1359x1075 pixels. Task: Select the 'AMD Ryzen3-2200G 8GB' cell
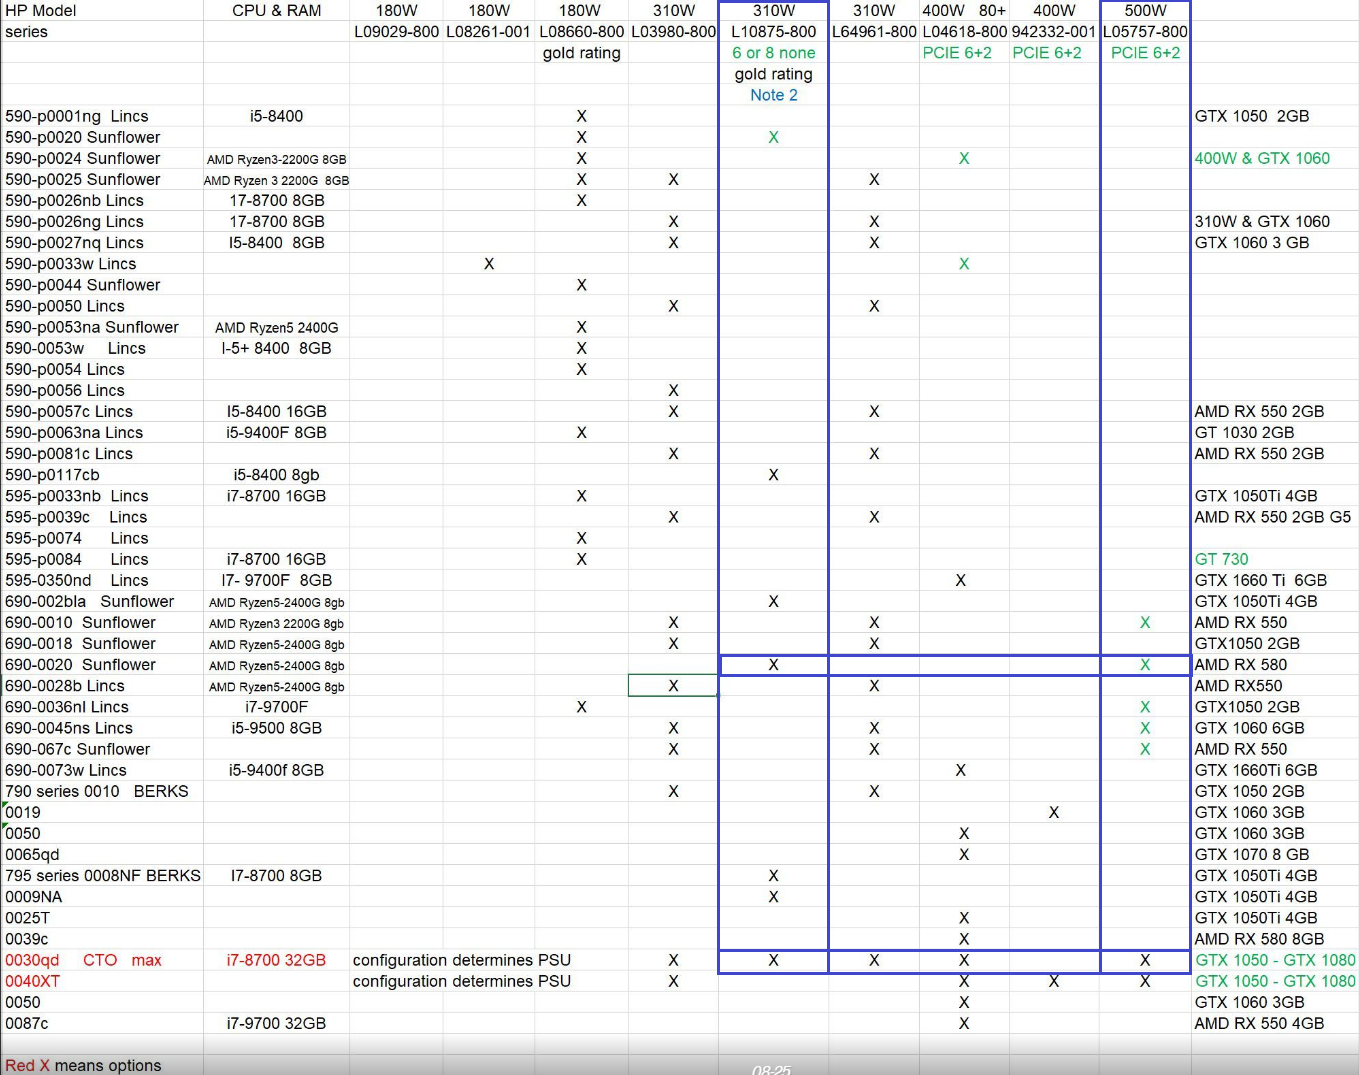[x=276, y=159]
